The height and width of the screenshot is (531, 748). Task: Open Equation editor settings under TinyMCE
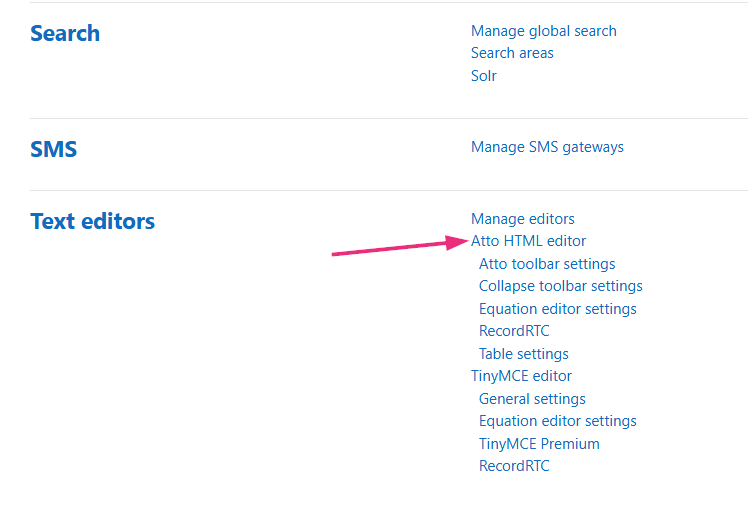557,421
